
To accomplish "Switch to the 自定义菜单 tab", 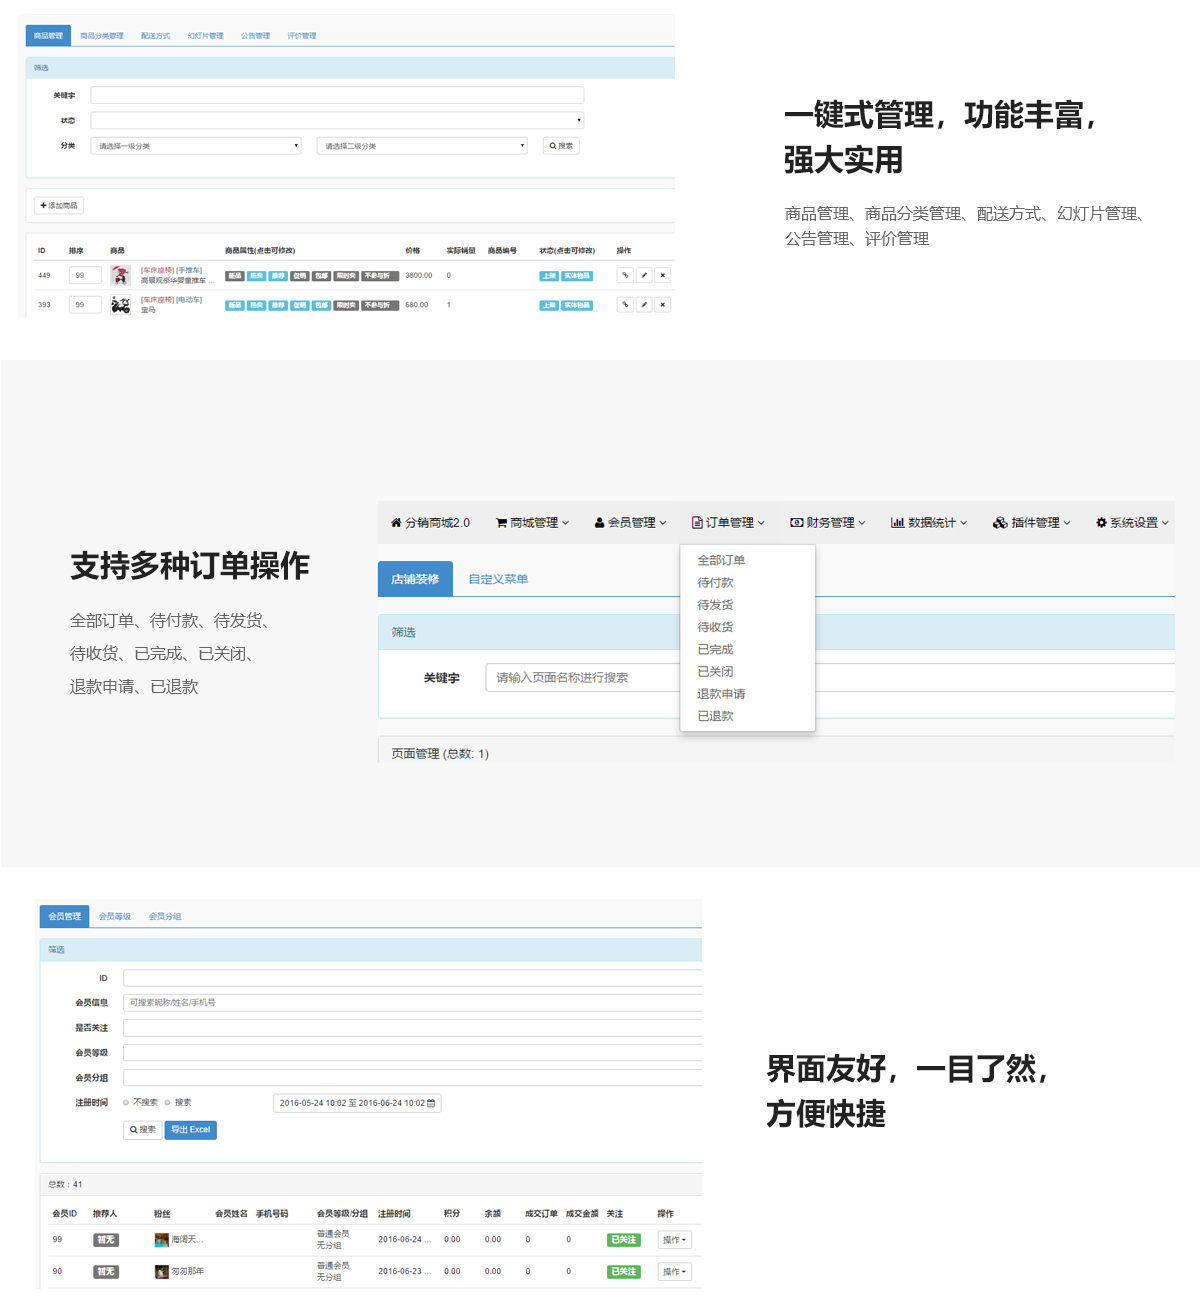I will [498, 579].
